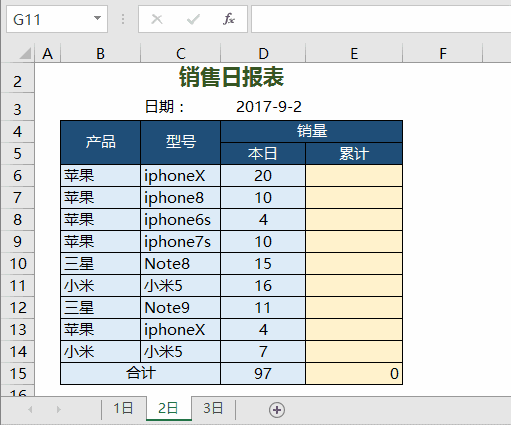
Task: Switch to the 3日 sheet tab
Action: point(213,409)
